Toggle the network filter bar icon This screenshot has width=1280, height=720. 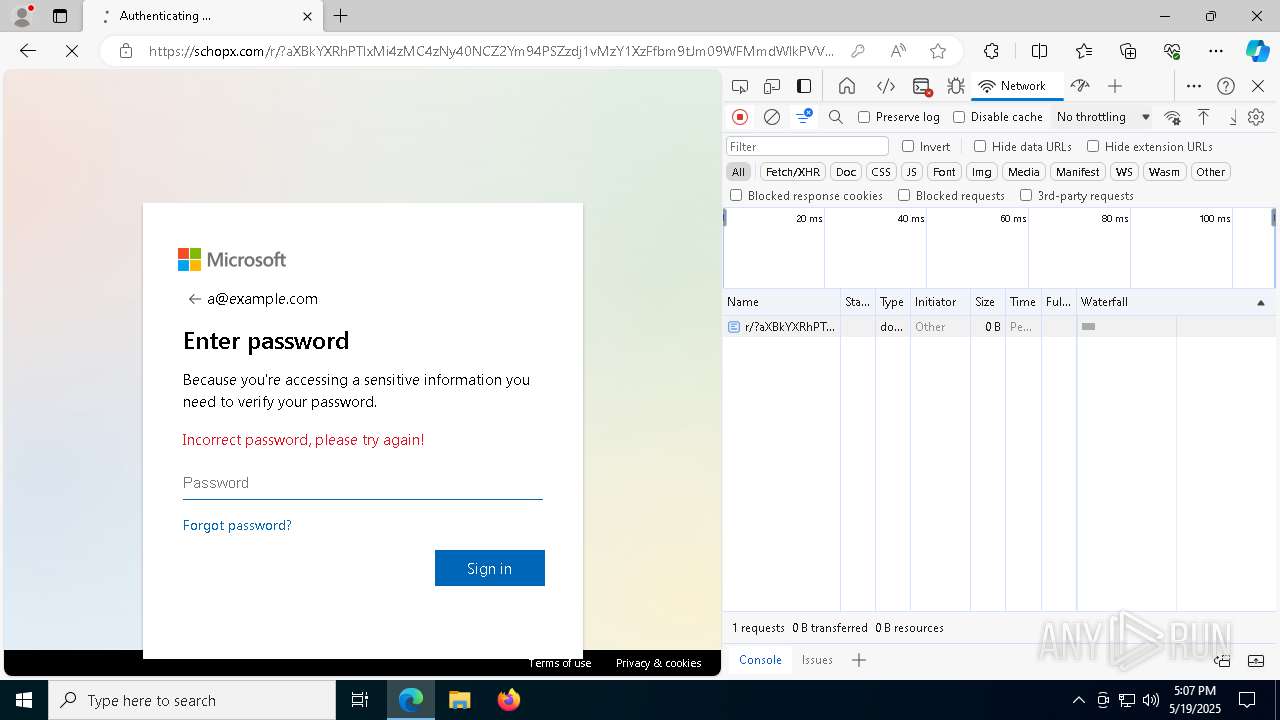[804, 117]
